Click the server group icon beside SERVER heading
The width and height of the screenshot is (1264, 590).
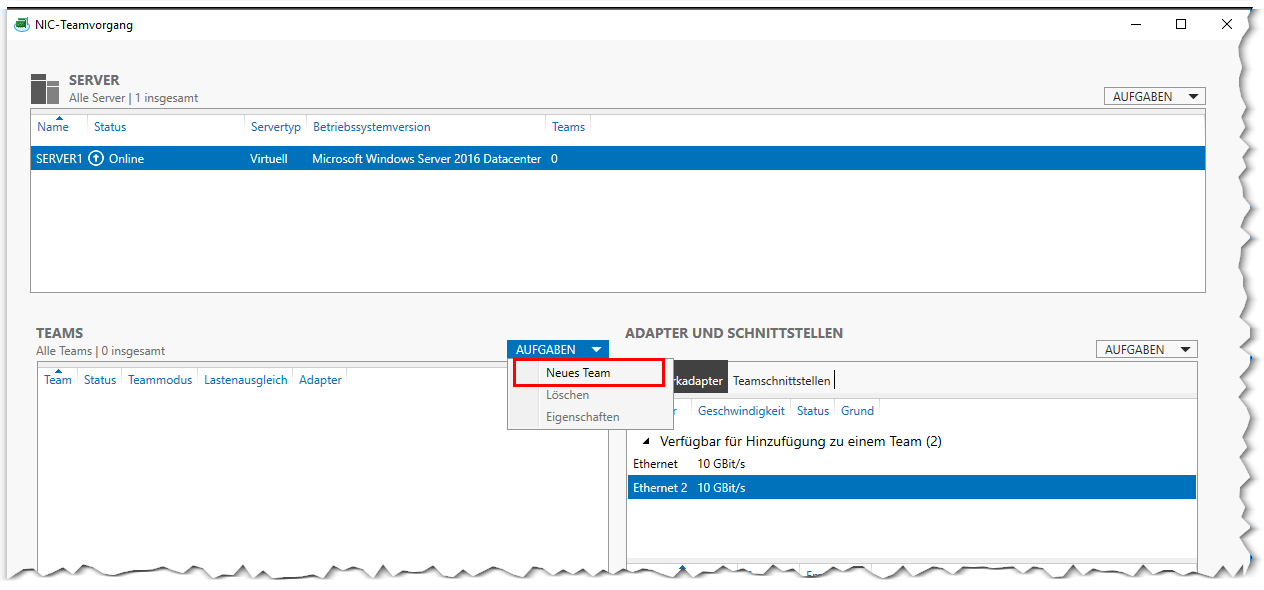coord(45,89)
